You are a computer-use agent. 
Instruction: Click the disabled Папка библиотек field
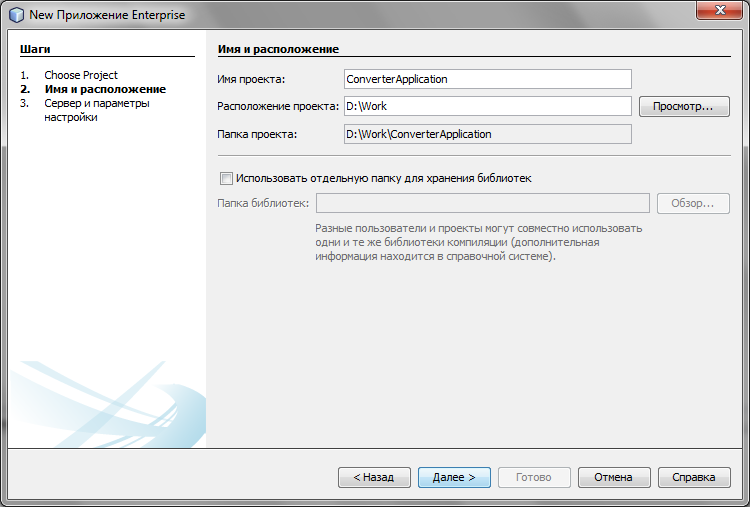pyautogui.click(x=483, y=203)
